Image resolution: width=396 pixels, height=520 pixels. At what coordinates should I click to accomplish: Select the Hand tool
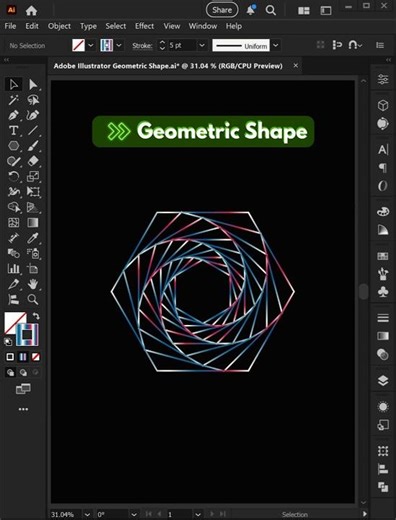pyautogui.click(x=33, y=284)
